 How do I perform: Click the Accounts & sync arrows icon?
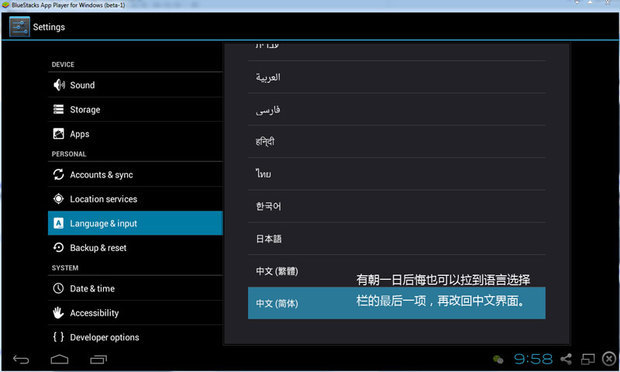point(59,174)
